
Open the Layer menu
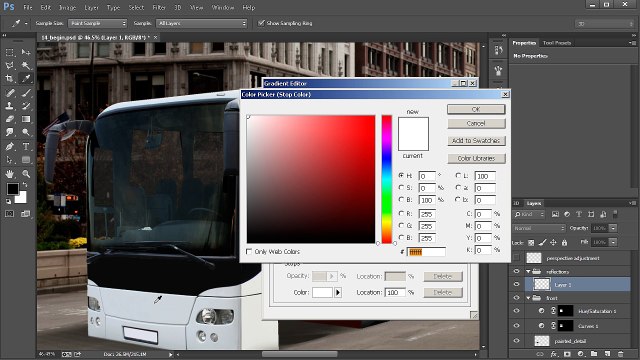pos(91,7)
